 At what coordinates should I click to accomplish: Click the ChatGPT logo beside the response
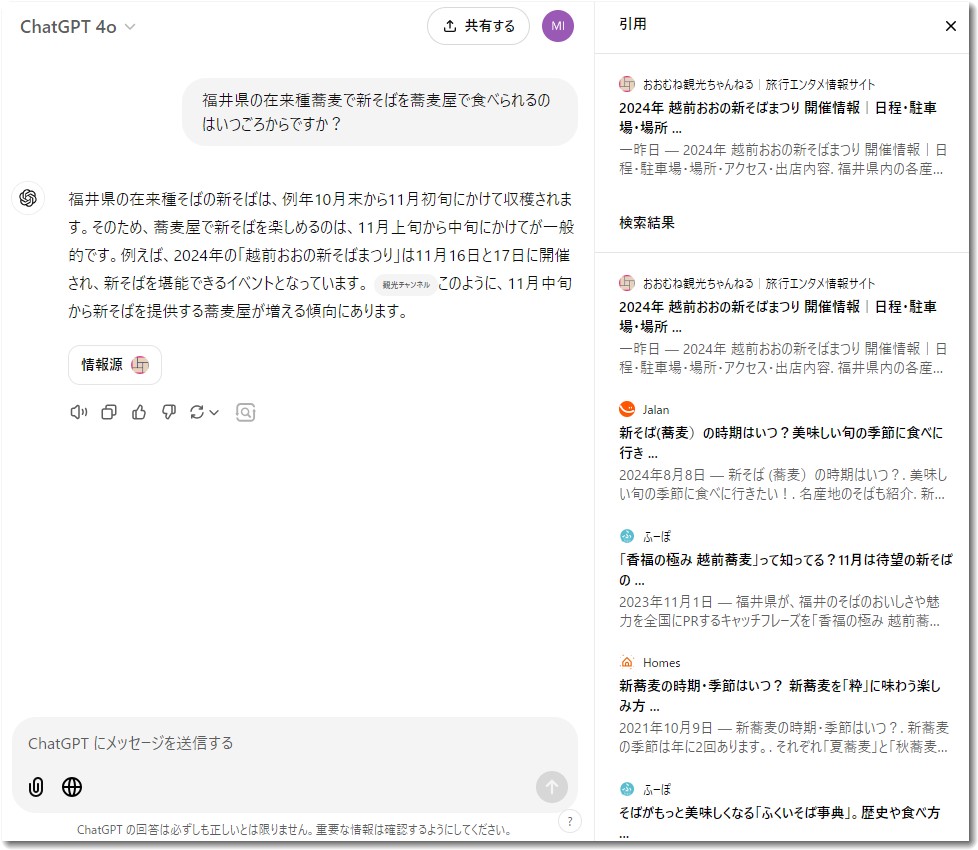(28, 198)
